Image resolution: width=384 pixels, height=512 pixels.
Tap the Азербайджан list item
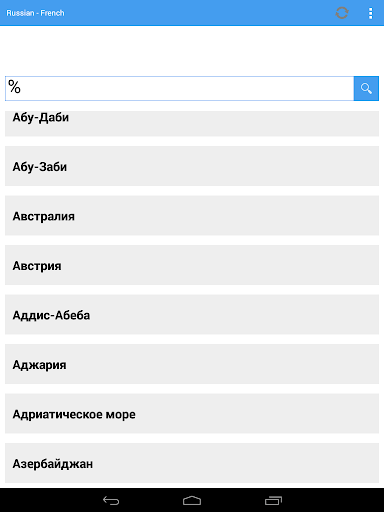[x=192, y=463]
